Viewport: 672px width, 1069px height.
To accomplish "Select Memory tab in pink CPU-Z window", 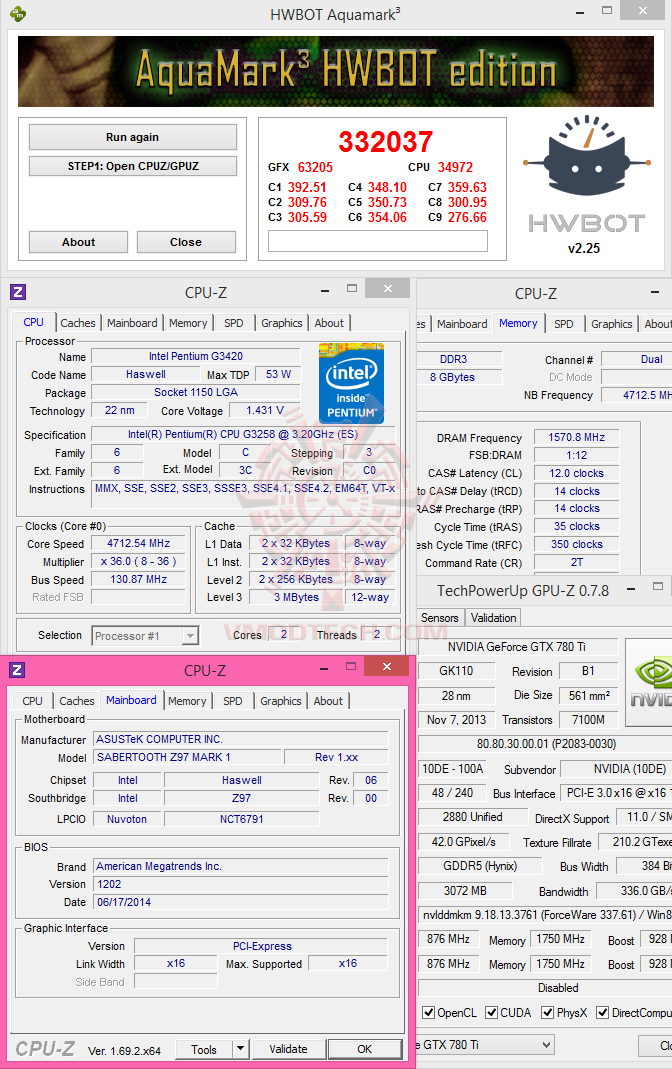I will (x=187, y=701).
